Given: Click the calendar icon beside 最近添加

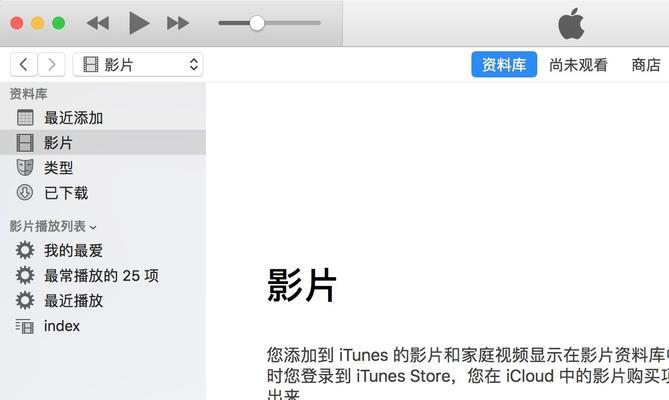Looking at the screenshot, I should click(25, 118).
